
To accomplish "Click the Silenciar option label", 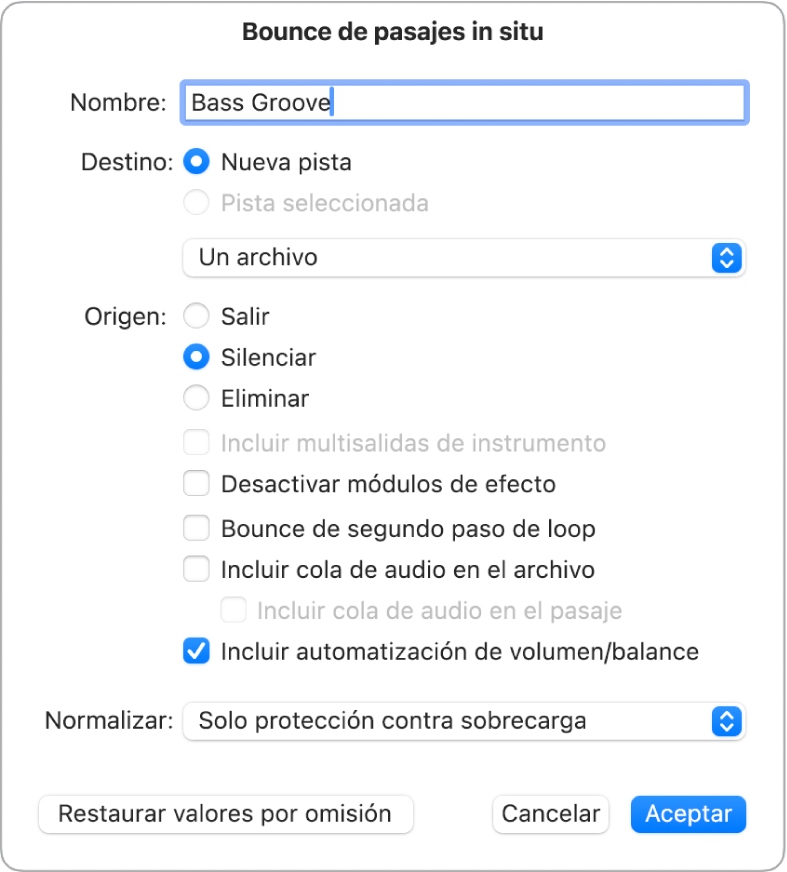I will [x=268, y=357].
